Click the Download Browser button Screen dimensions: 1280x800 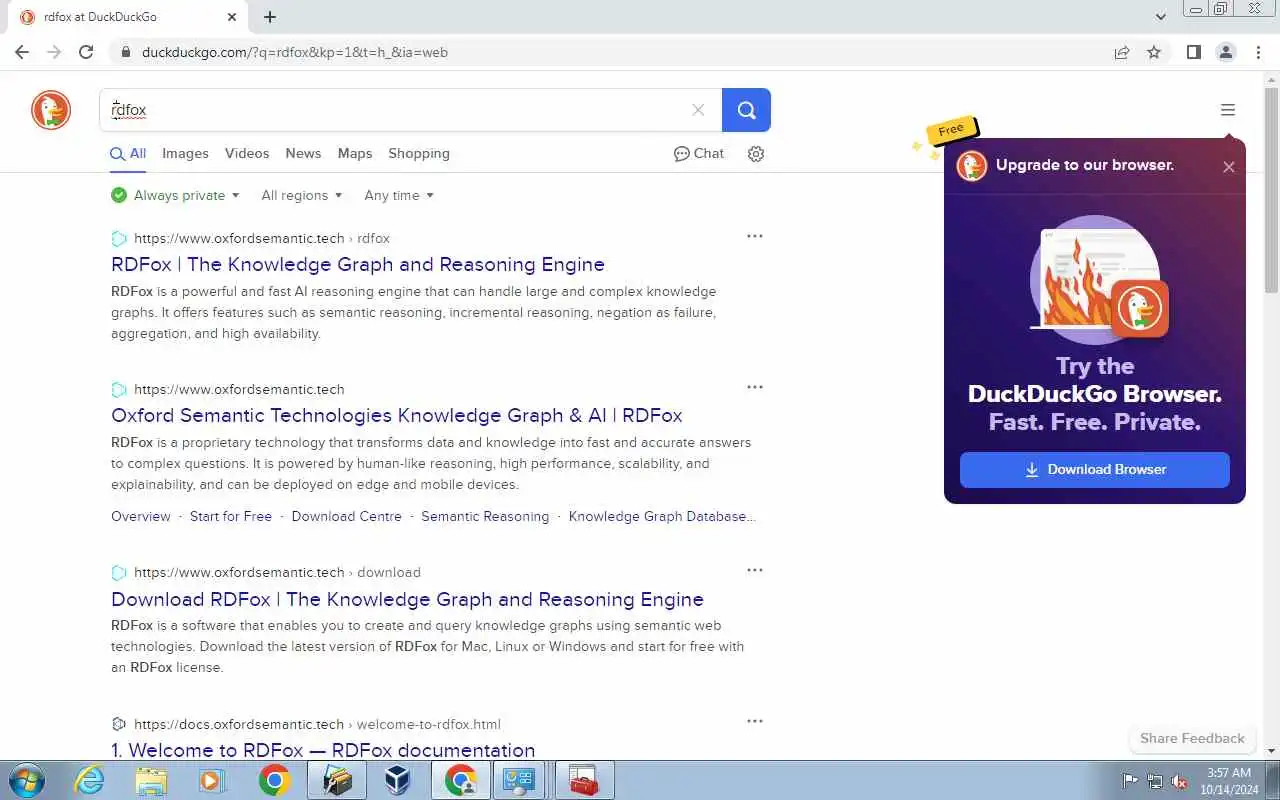(1095, 469)
